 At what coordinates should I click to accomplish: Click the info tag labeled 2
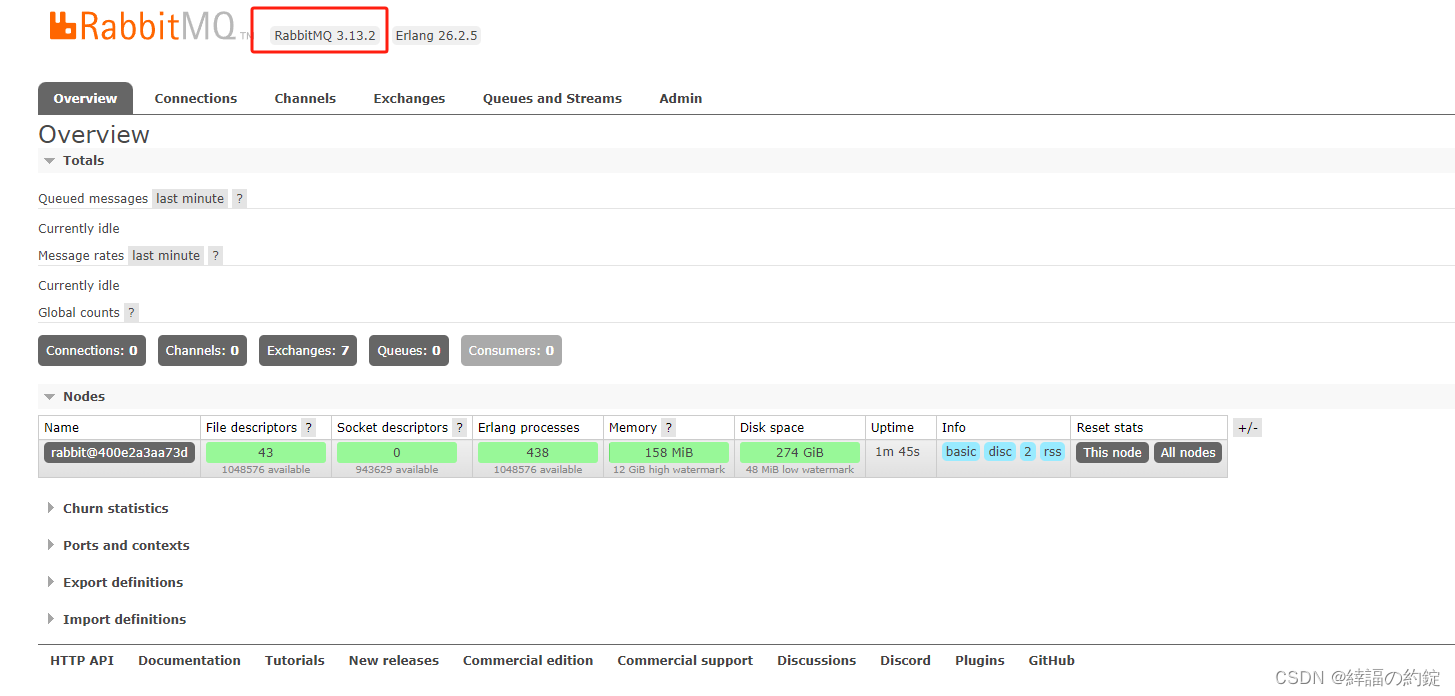1028,452
